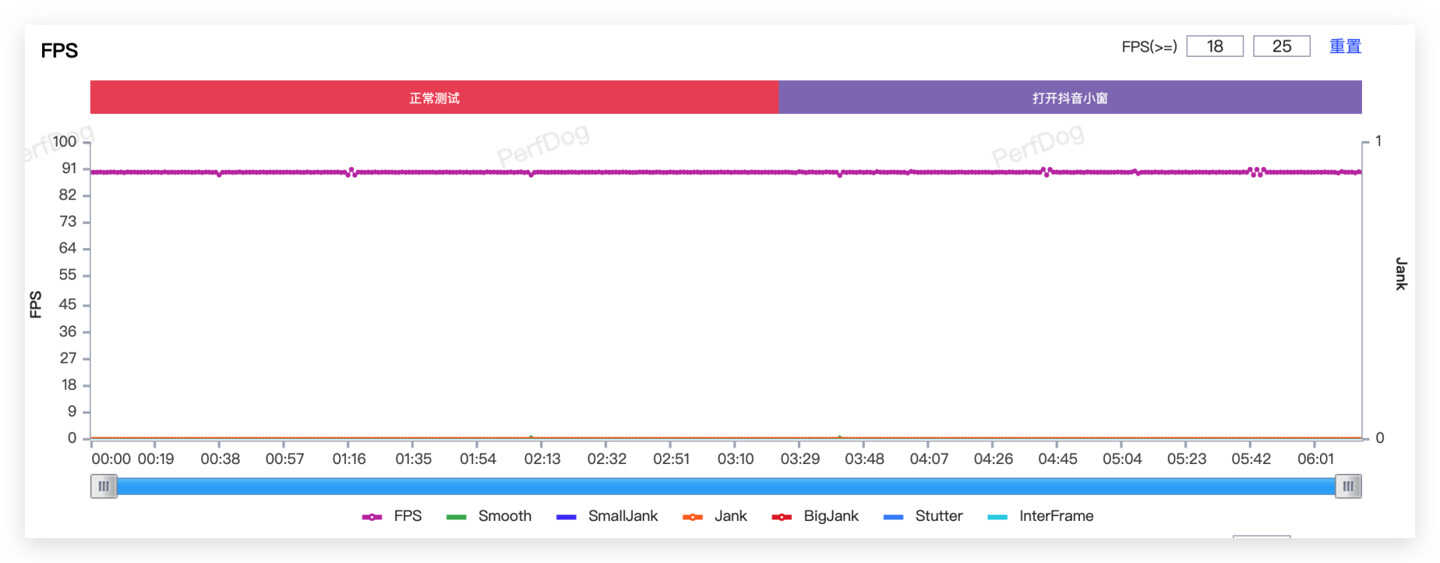
Task: Click the first FPS threshold field showing 18
Action: click(x=1215, y=46)
